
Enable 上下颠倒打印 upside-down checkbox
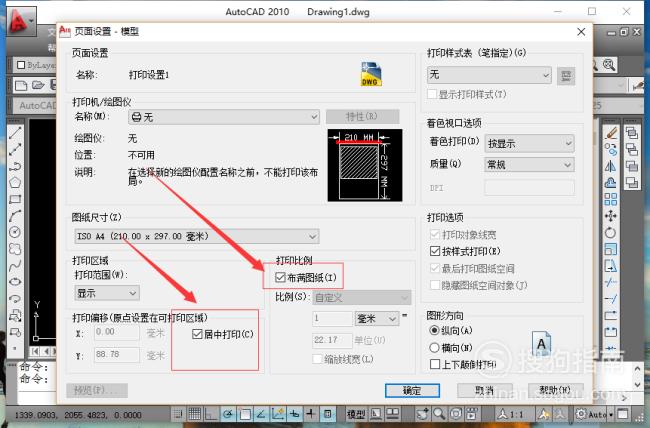(435, 364)
